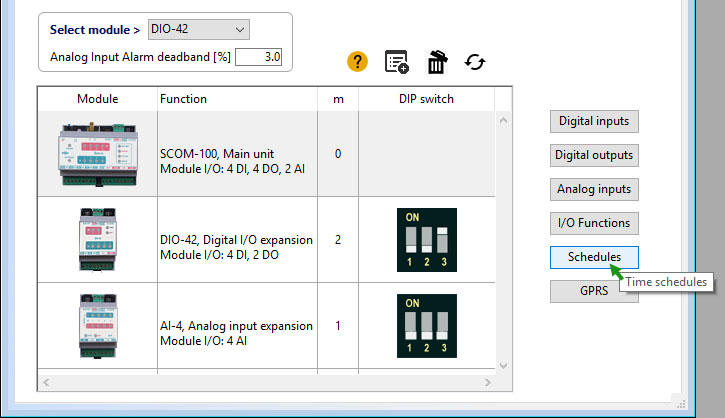The height and width of the screenshot is (418, 725).
Task: Click the table scroll left arrow
Action: (x=46, y=382)
